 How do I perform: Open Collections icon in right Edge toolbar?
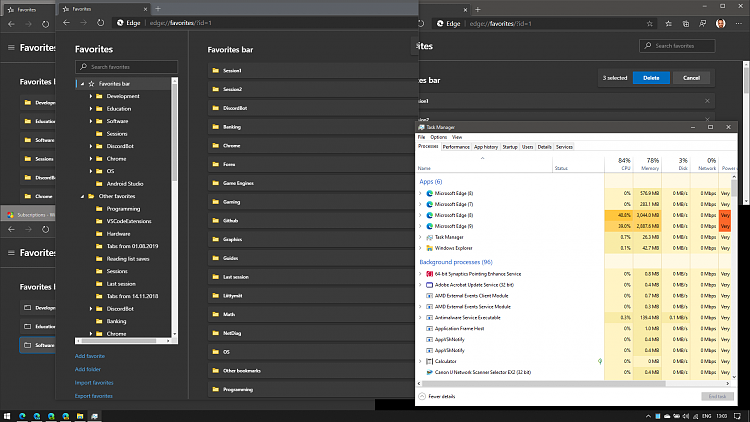(686, 23)
